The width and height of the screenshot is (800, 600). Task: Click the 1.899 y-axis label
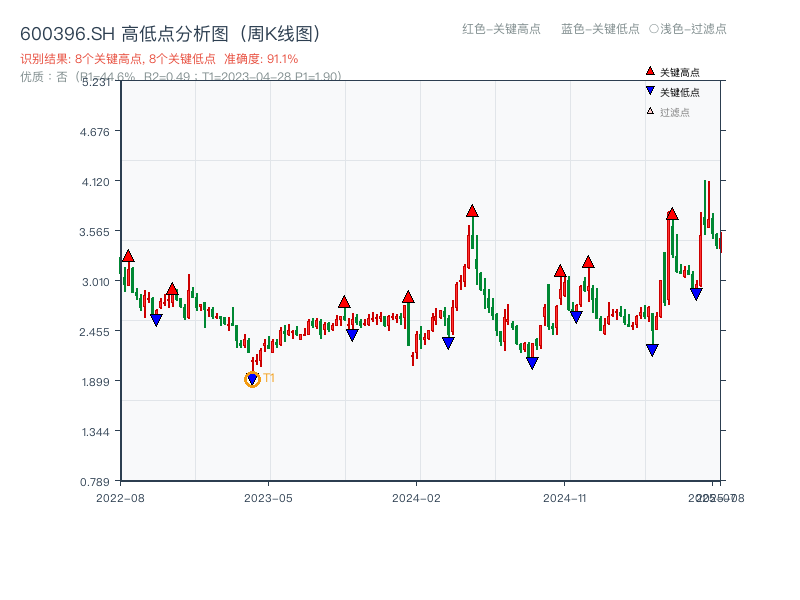pos(95,382)
